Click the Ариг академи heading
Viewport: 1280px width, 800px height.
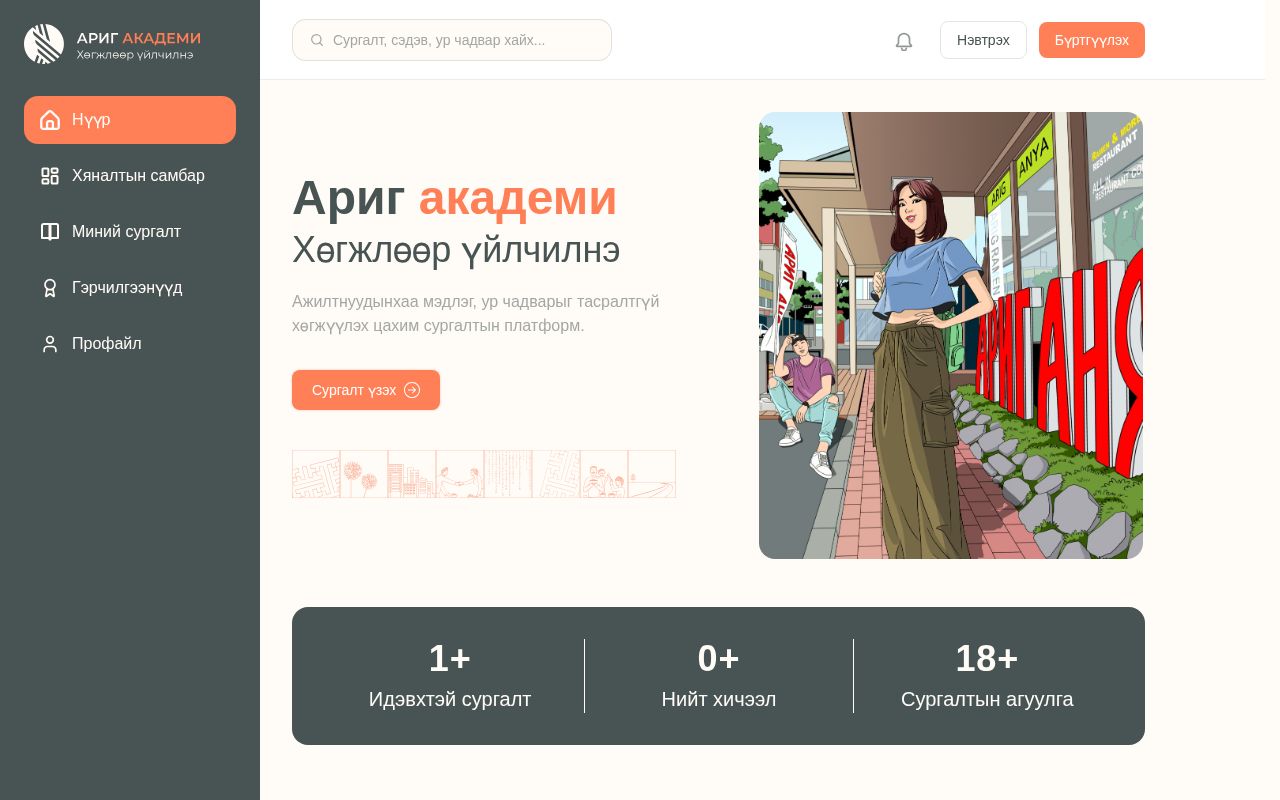tap(455, 197)
